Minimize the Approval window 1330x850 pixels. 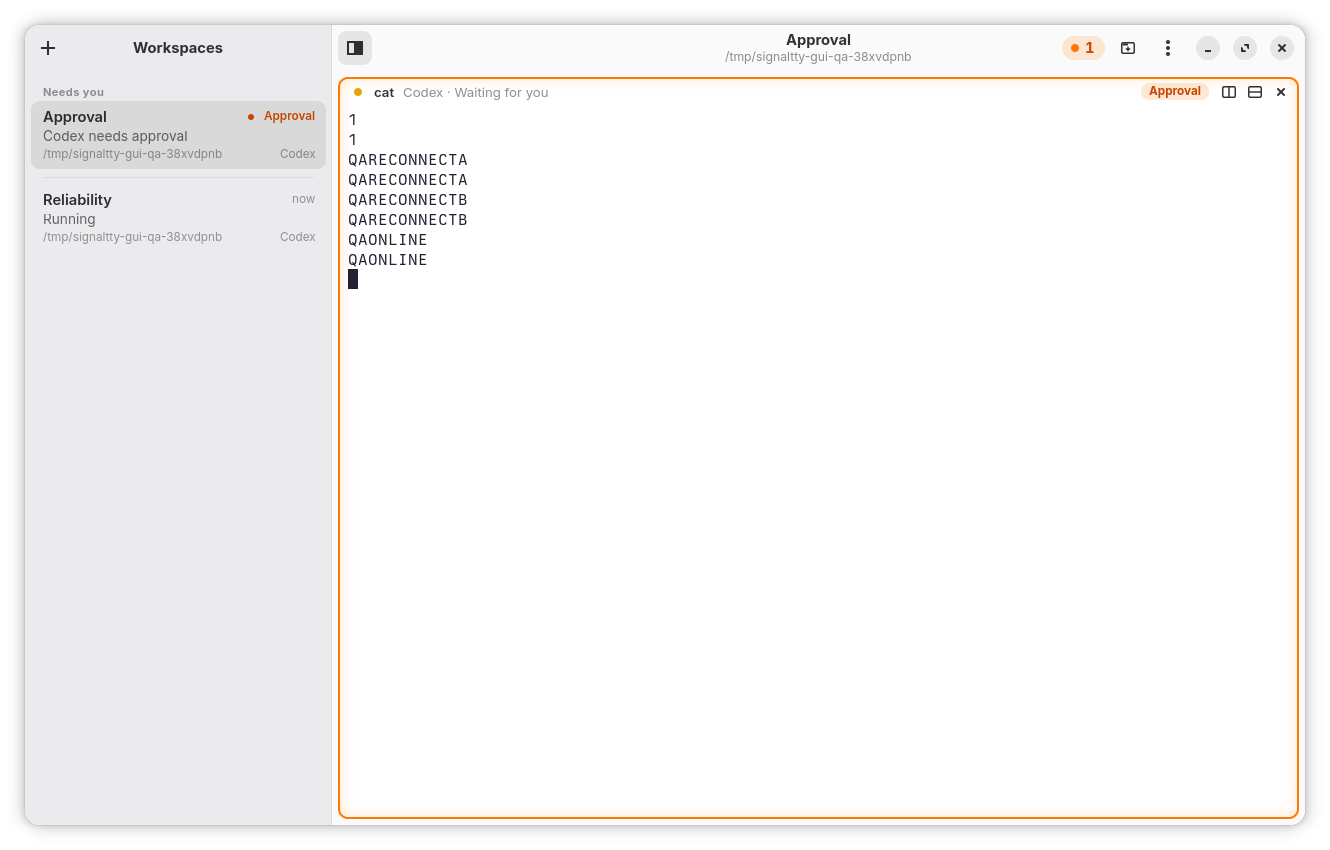[1208, 48]
